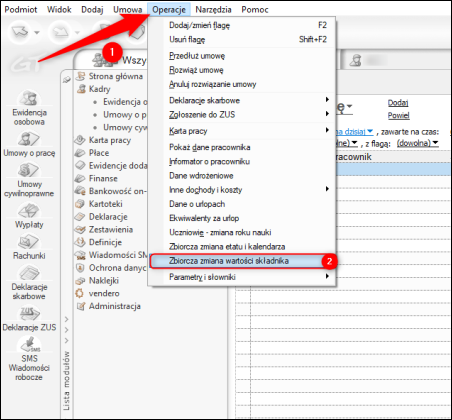
Task: Open Deklaracje ZUS sidebar icon
Action: click(x=29, y=319)
